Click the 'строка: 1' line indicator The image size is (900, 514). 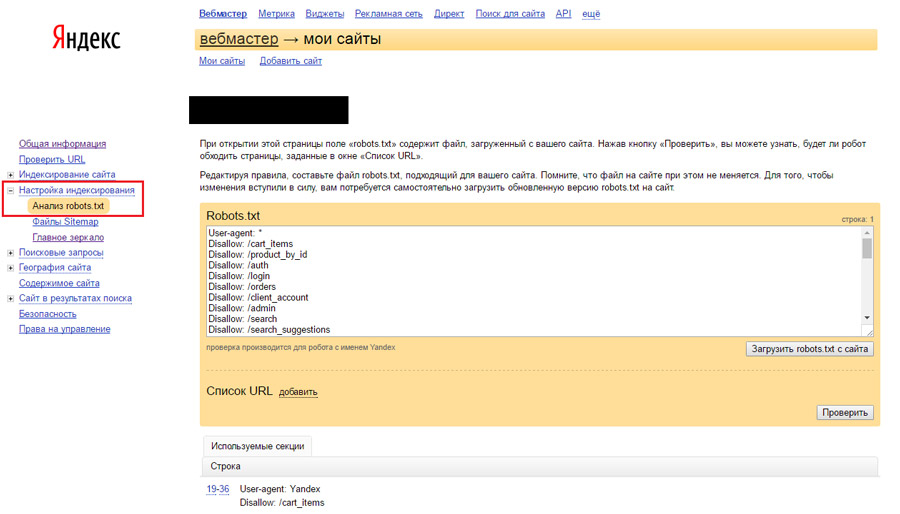(858, 219)
